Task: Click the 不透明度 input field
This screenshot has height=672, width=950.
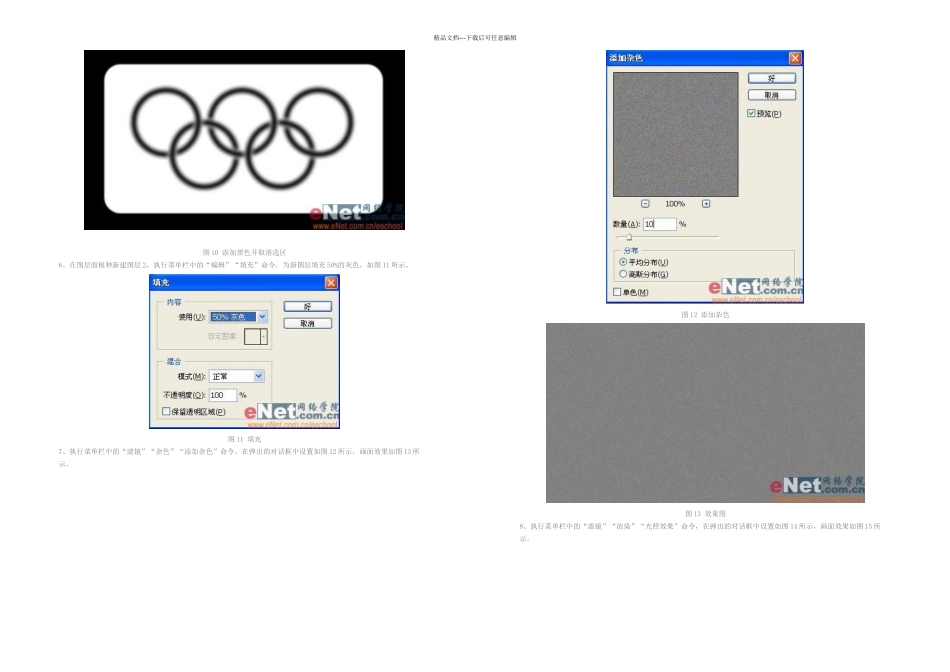Action: pyautogui.click(x=222, y=395)
